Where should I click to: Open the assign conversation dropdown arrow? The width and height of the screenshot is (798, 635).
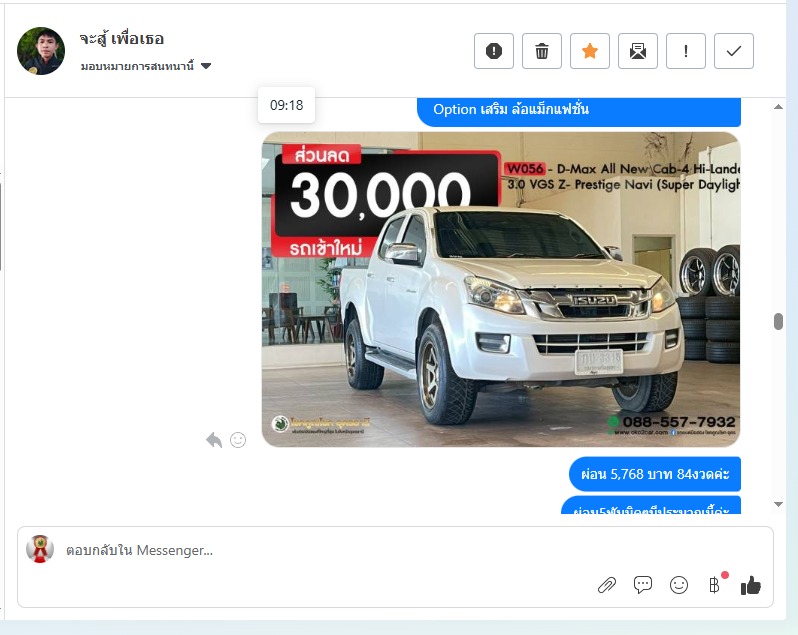point(206,66)
